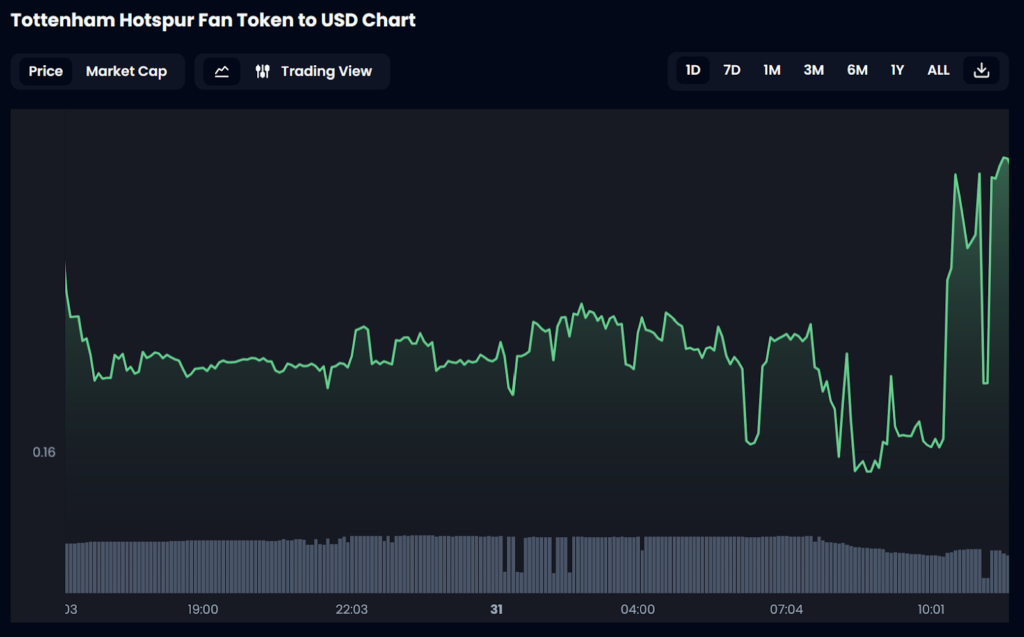1024x637 pixels.
Task: Click the bold 31 date marker
Action: click(x=496, y=609)
